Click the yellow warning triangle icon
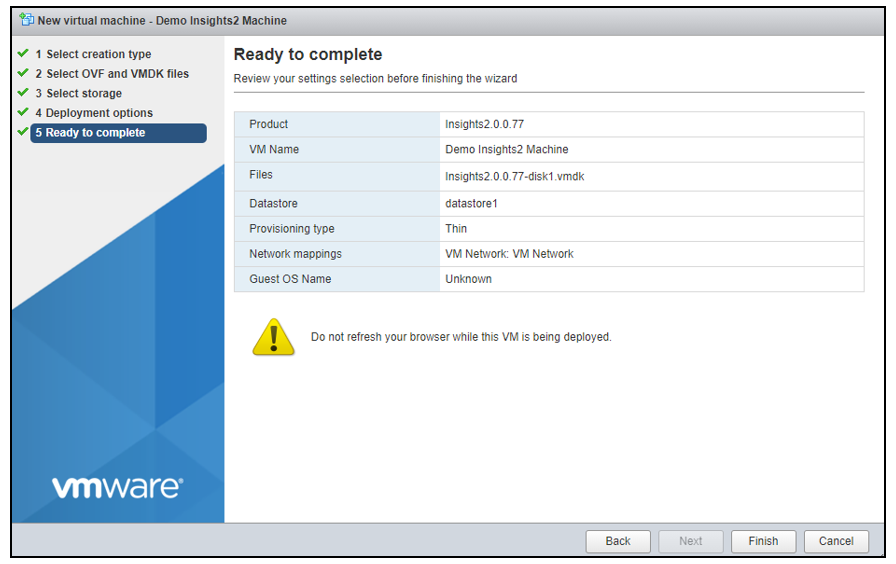Image resolution: width=896 pixels, height=564 pixels. click(x=274, y=337)
